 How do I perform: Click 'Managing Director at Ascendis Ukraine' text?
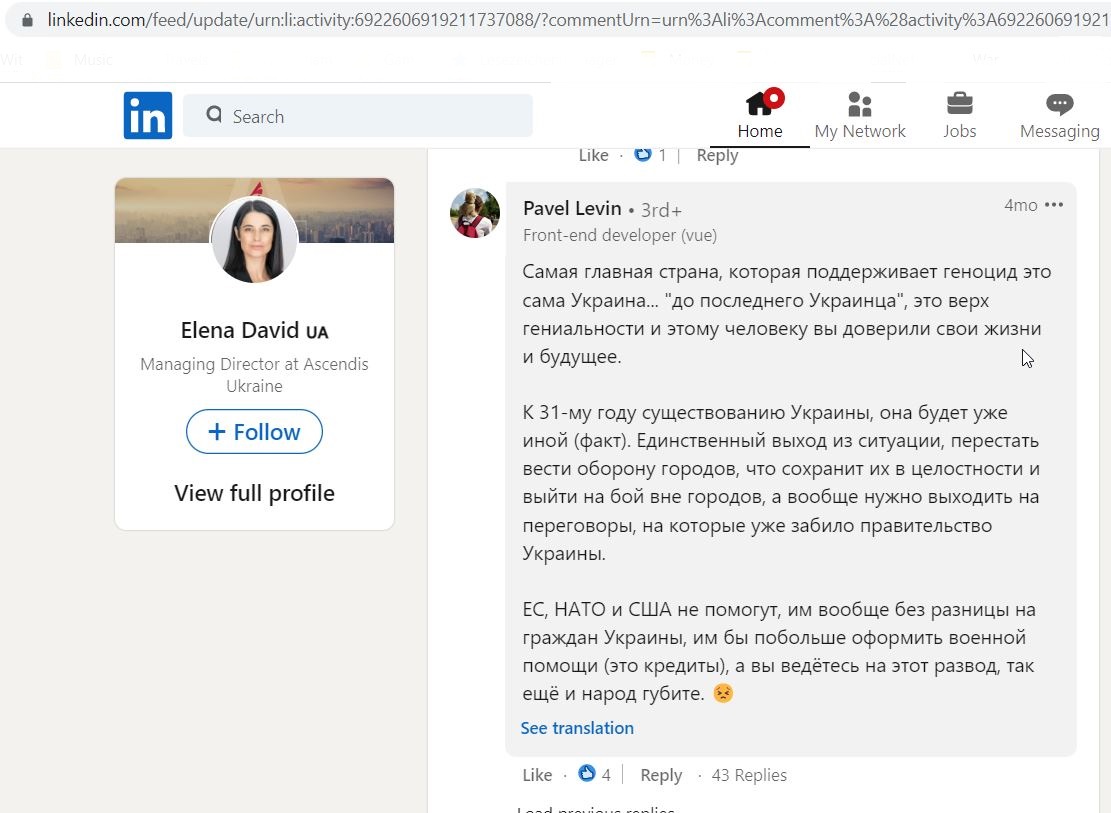pos(254,375)
